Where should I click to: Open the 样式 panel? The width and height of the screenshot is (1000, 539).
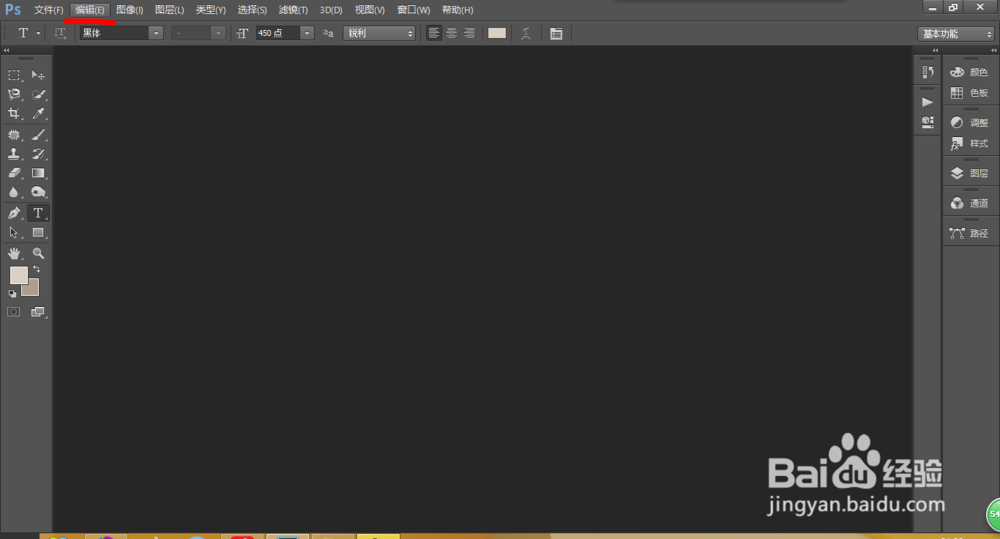click(969, 144)
